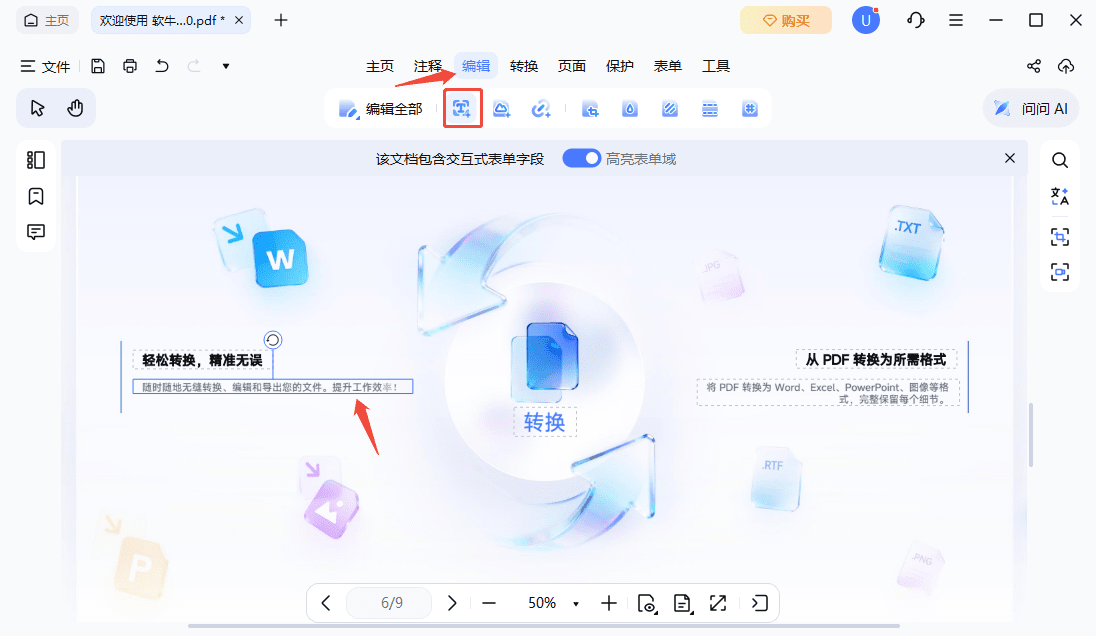This screenshot has height=636, width=1096.
Task: Select the 编辑 ribbon tab
Action: [x=476, y=66]
